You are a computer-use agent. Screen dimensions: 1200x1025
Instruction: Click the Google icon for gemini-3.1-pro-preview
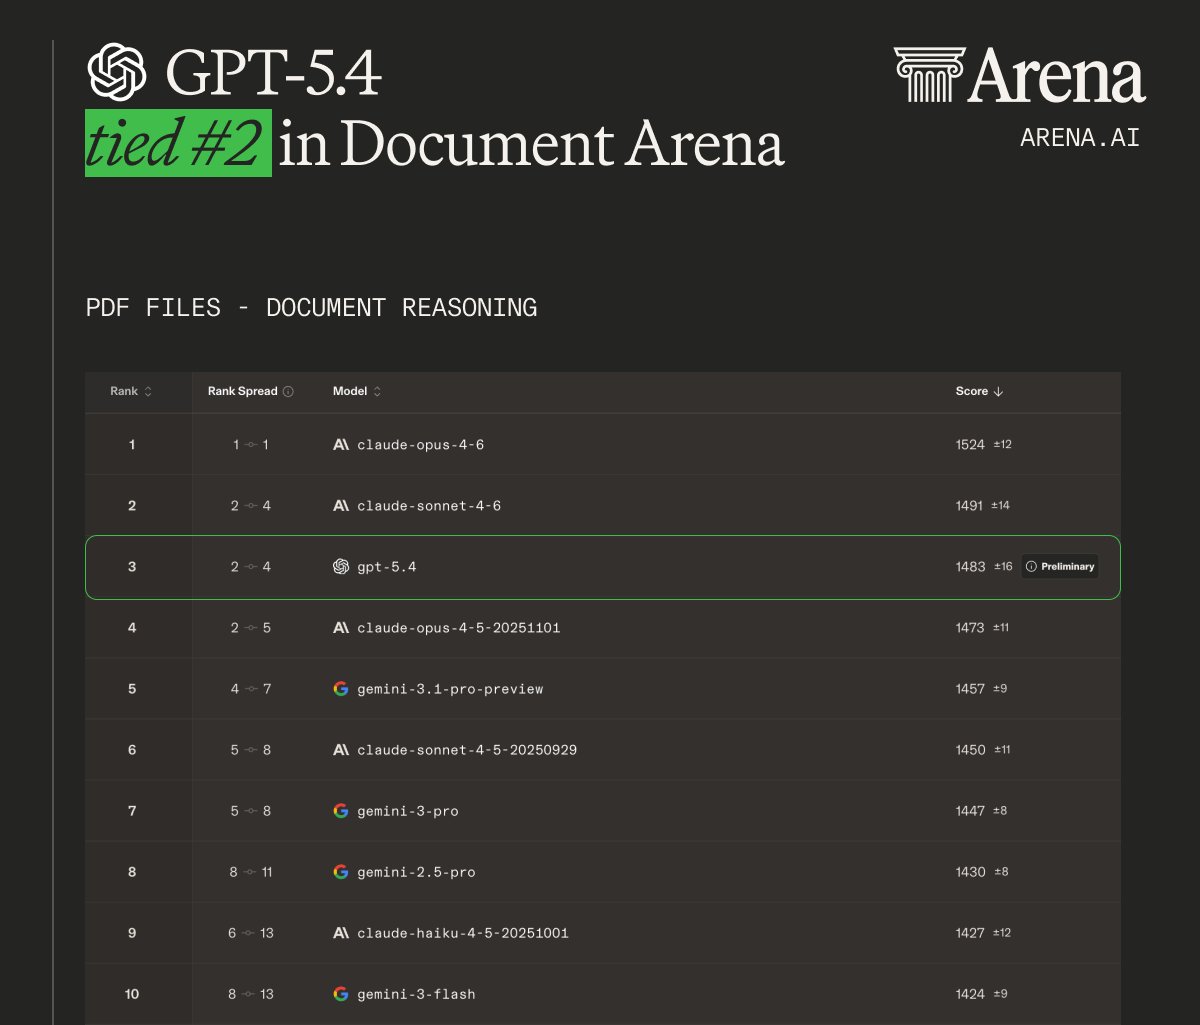(x=341, y=688)
